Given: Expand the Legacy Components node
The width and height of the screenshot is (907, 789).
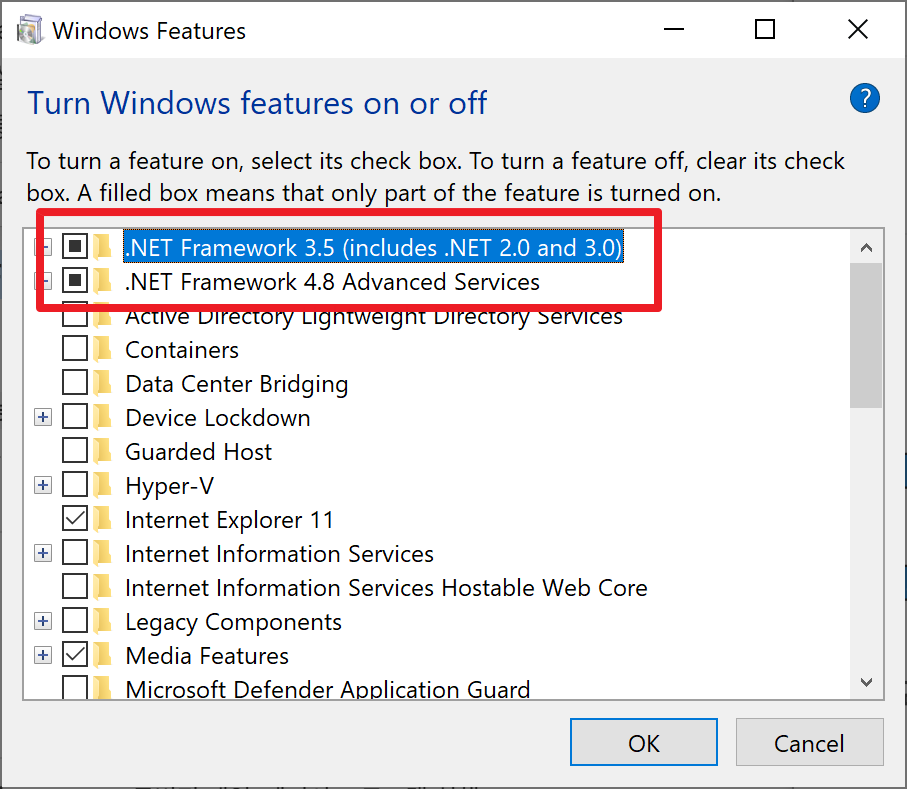Looking at the screenshot, I should pos(42,621).
